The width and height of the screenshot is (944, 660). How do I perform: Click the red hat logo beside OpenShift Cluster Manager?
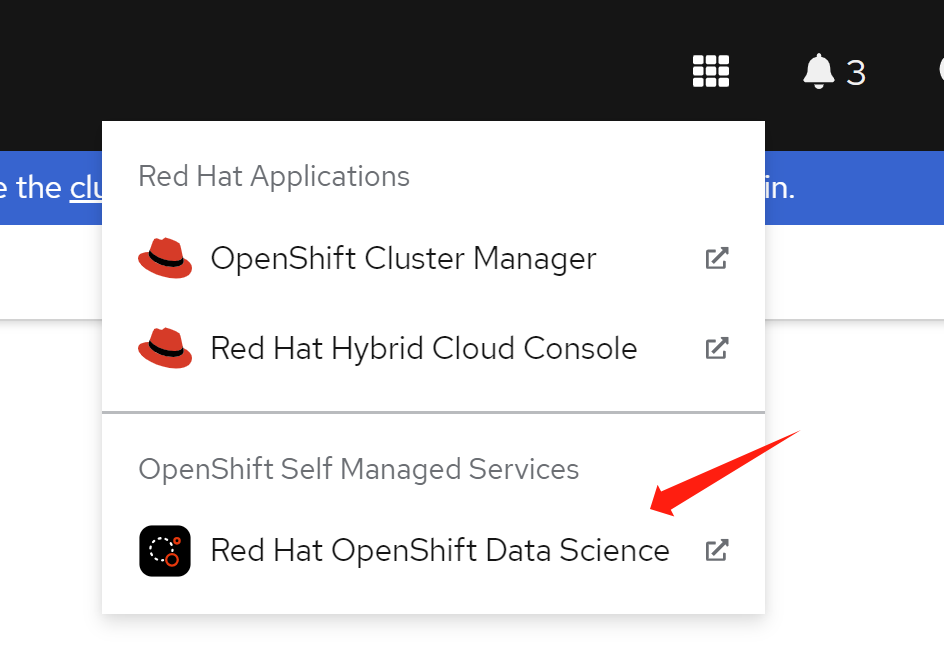(x=165, y=259)
